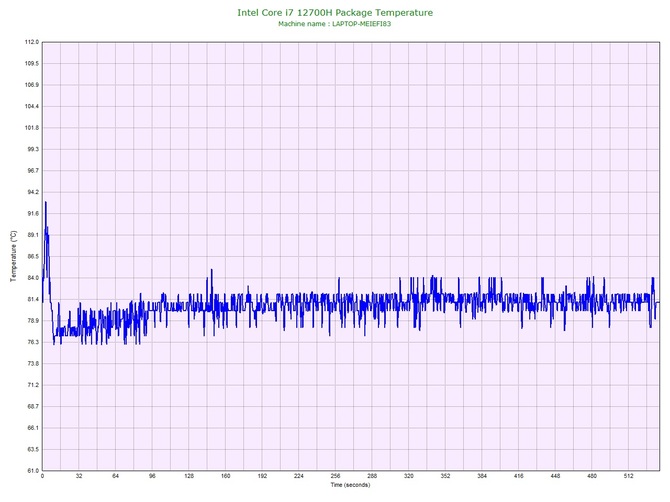Click the 192 tick label on the time axis

pyautogui.click(x=262, y=476)
